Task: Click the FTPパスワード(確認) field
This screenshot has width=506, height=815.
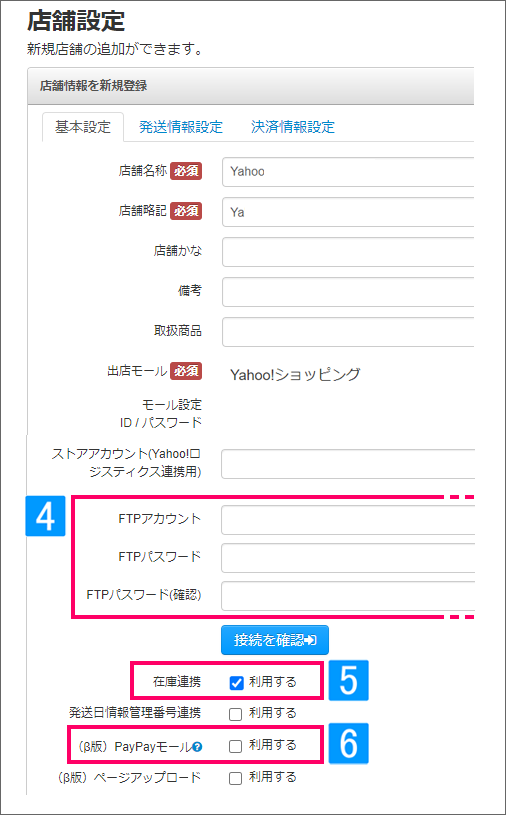Action: pos(348,596)
